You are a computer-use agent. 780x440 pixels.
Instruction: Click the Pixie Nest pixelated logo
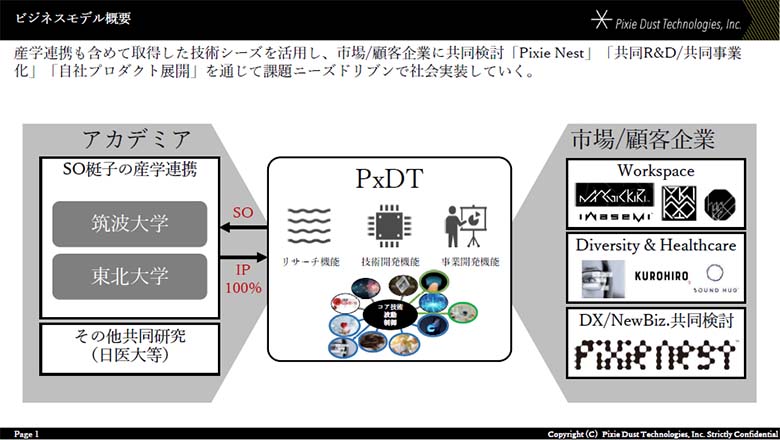[x=655, y=354]
